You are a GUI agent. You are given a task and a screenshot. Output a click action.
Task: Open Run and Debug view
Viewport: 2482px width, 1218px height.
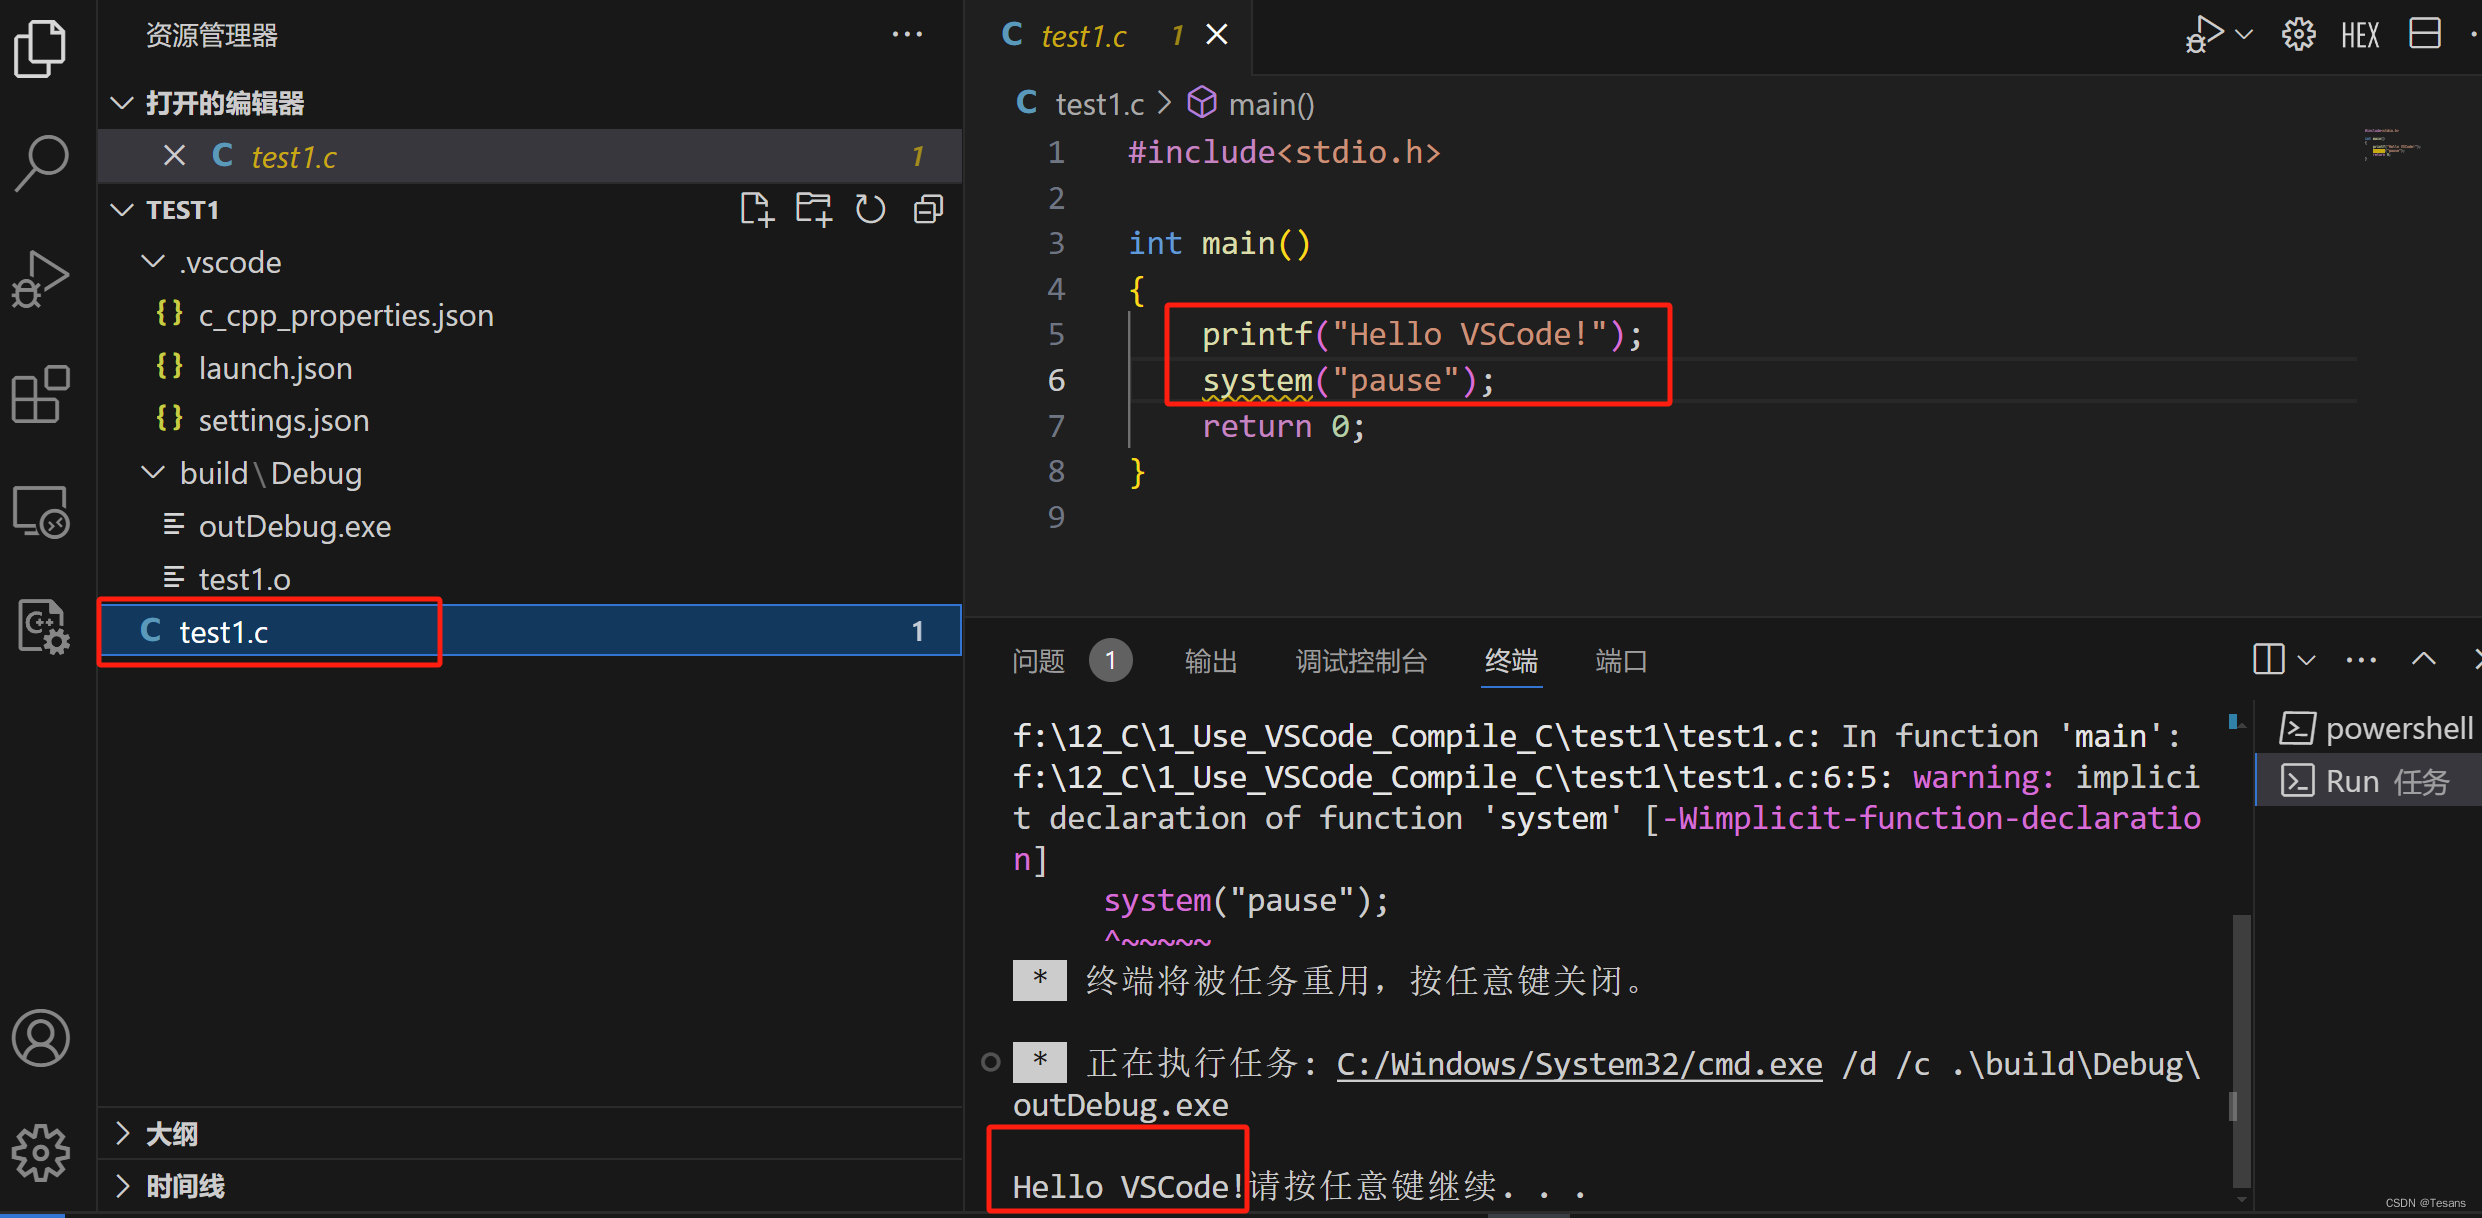40,278
